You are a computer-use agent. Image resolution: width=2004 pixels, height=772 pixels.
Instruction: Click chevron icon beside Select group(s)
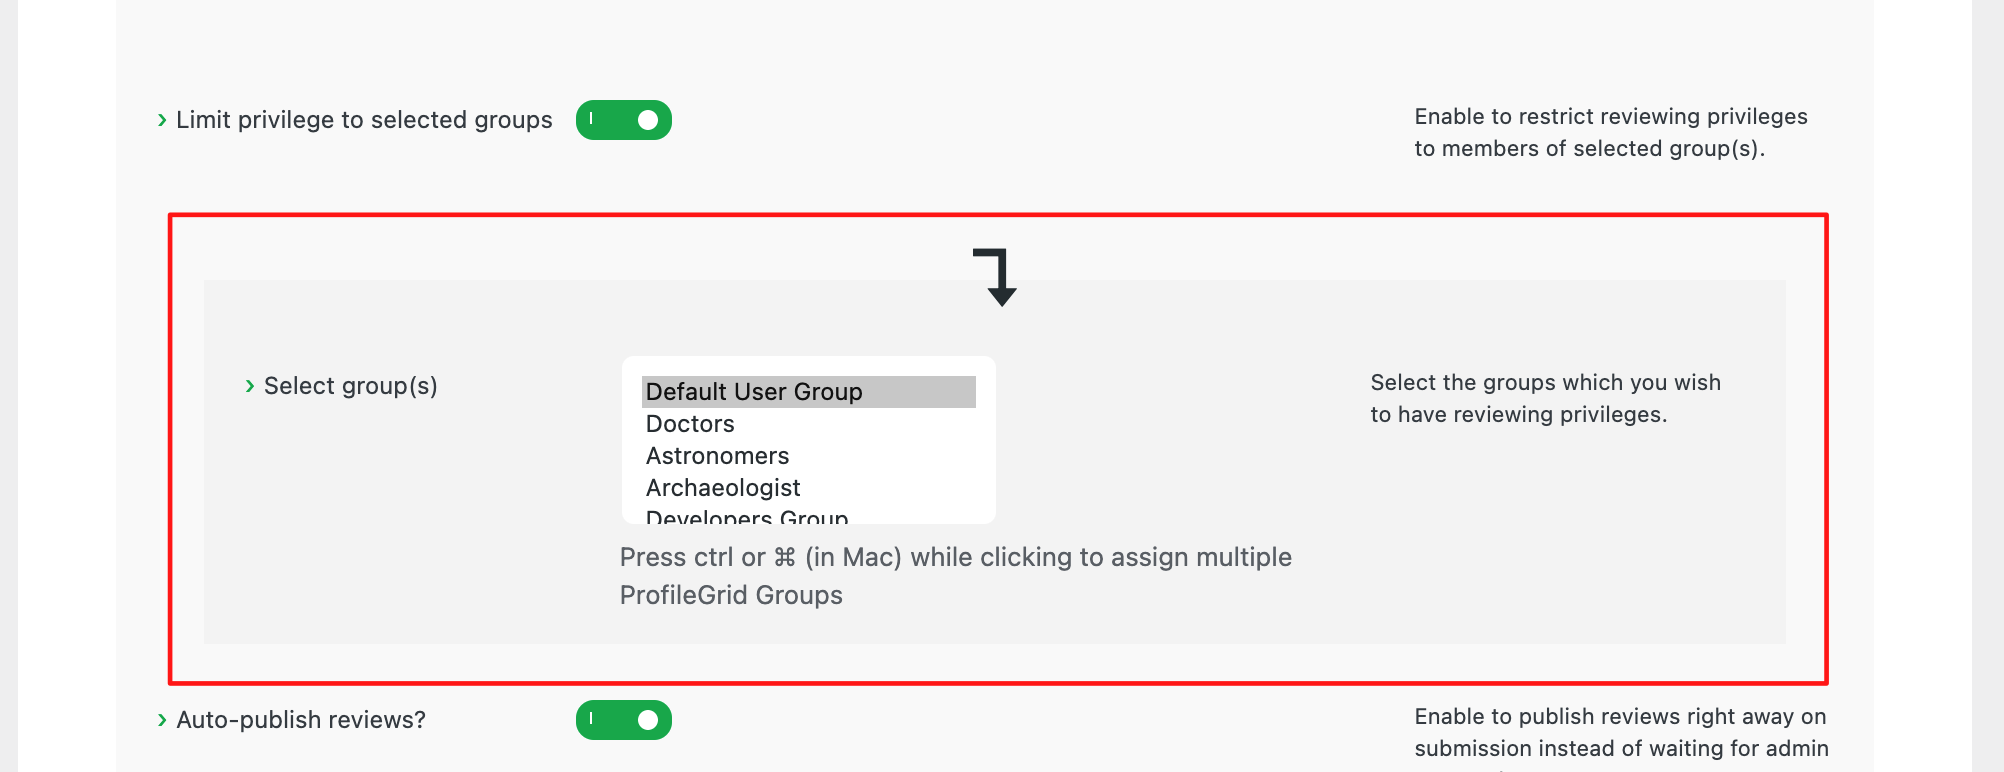(x=250, y=386)
